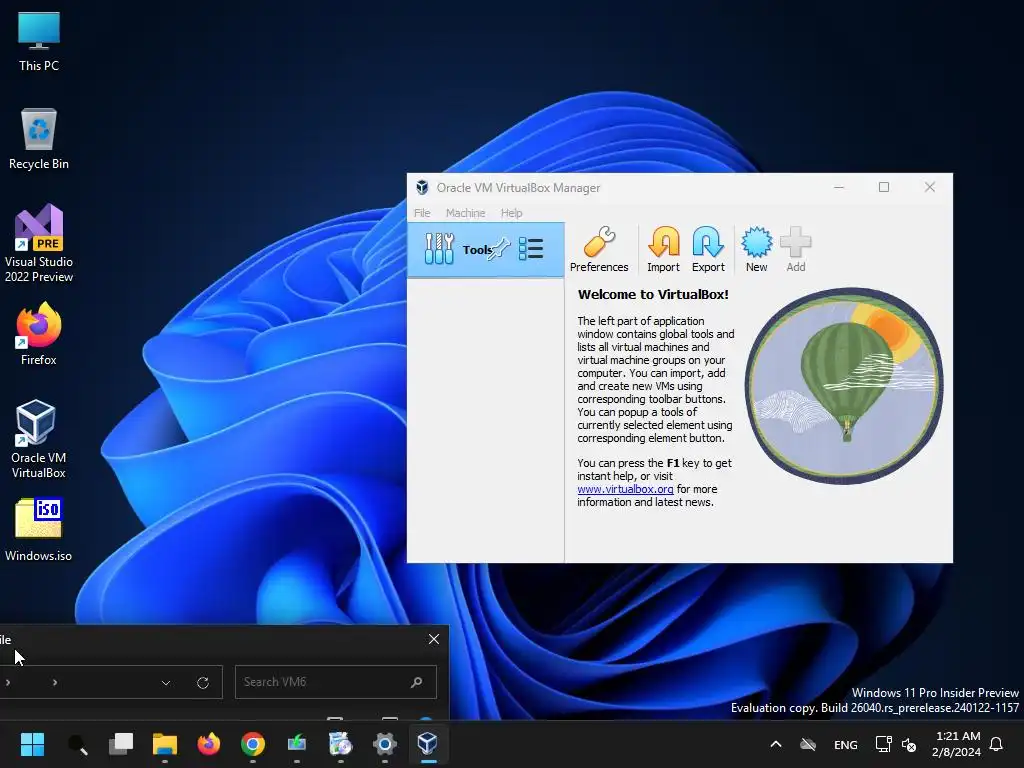Open the Help menu
The width and height of the screenshot is (1024, 768).
pos(511,213)
